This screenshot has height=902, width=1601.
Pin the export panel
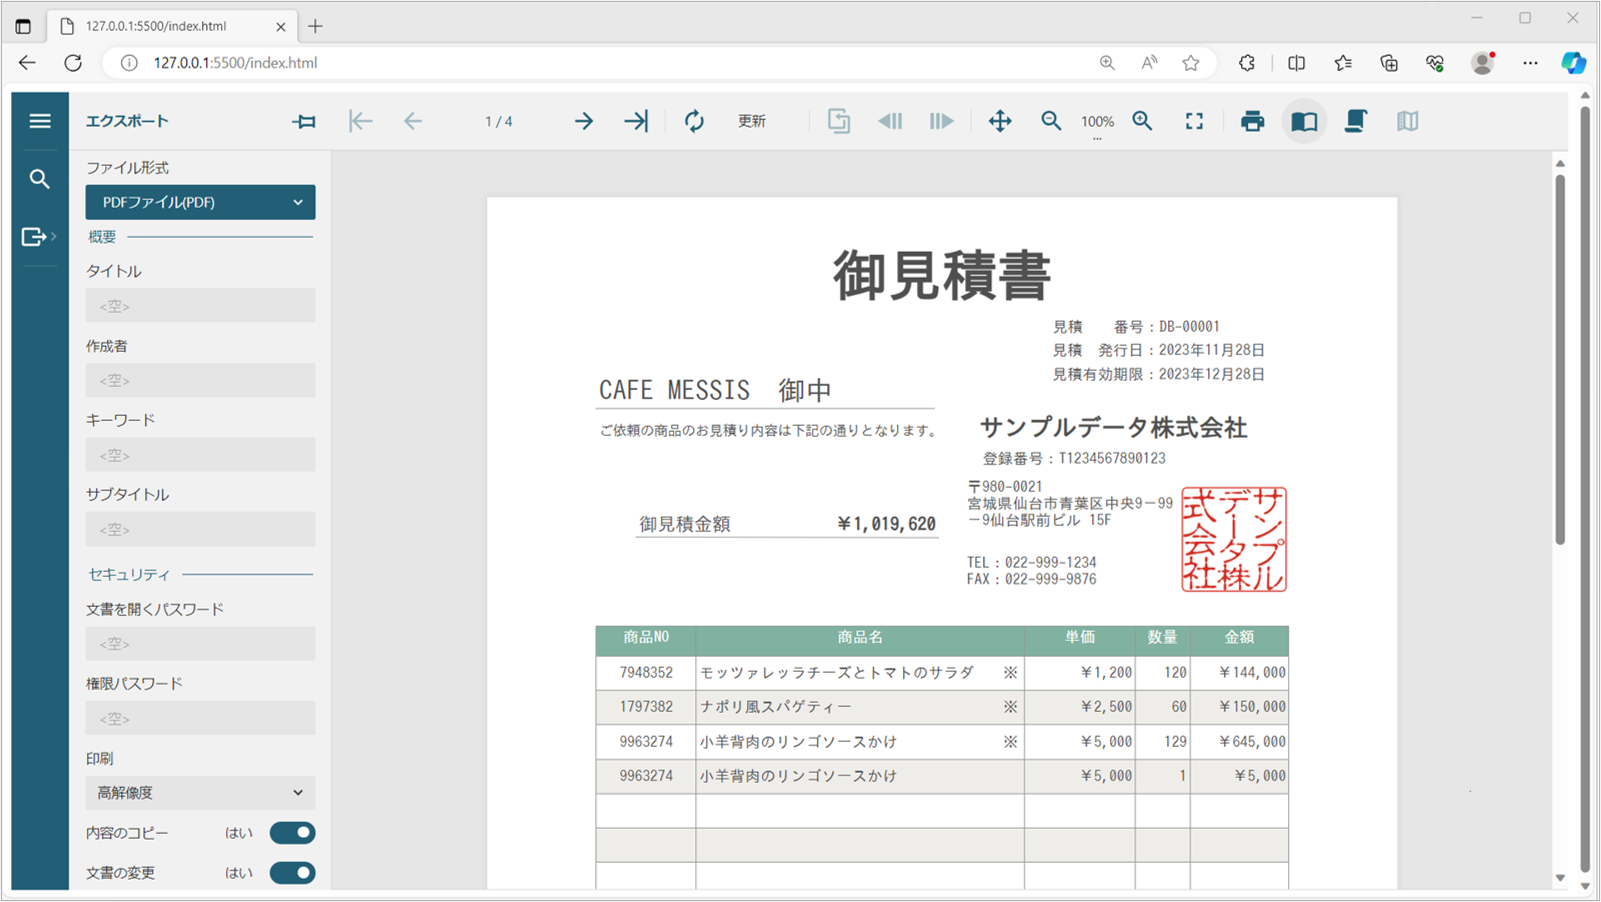coord(304,121)
